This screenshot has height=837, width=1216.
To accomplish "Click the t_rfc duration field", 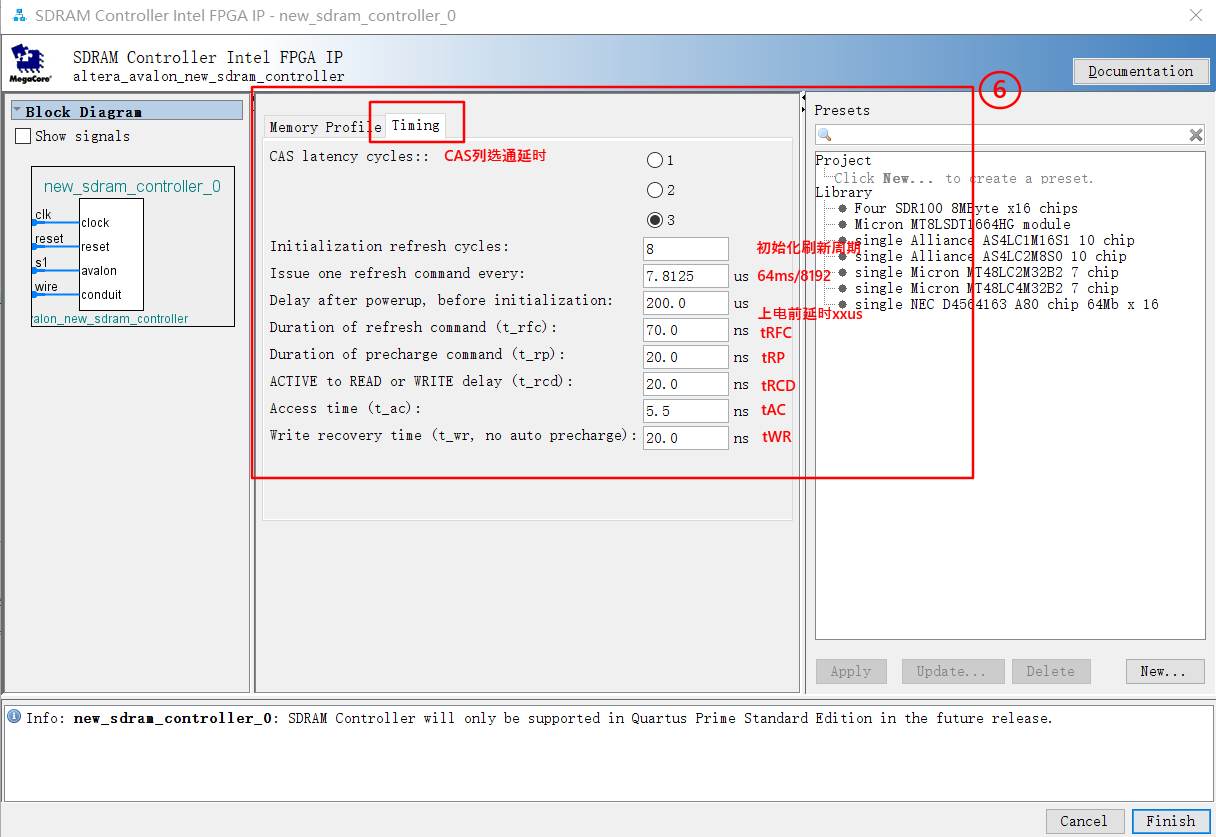I will pyautogui.click(x=686, y=330).
